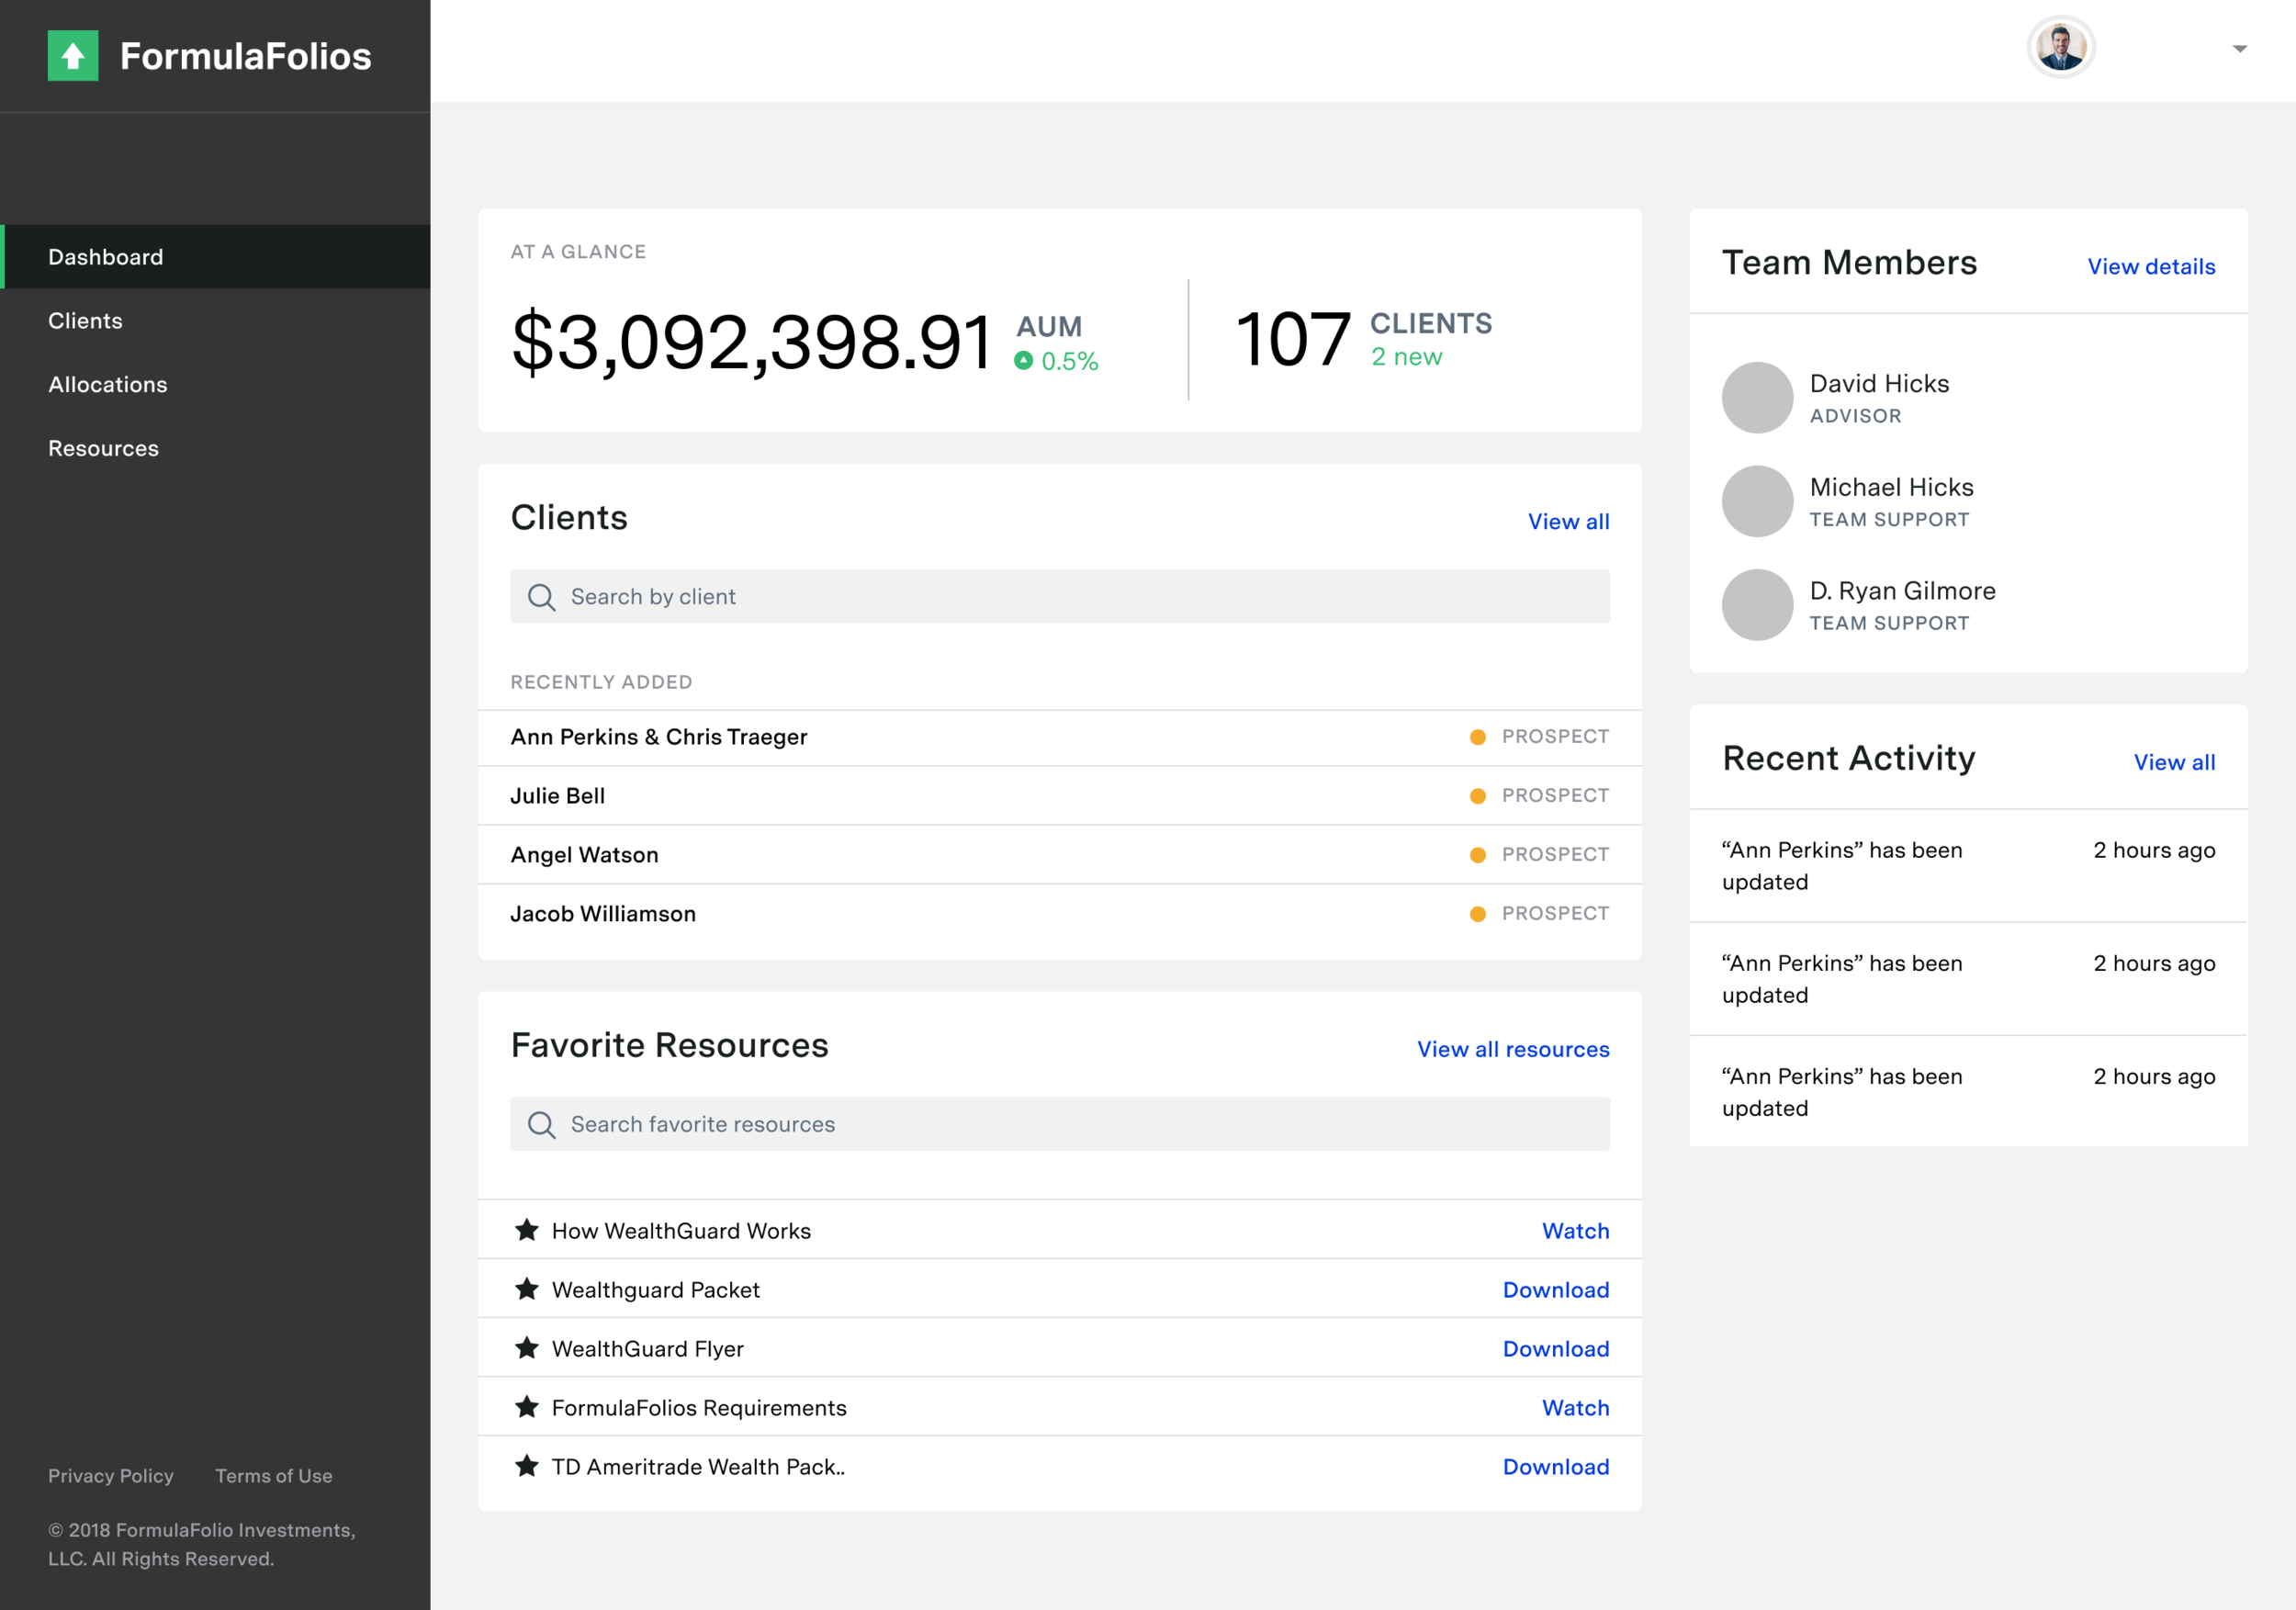Click the FormulaFolios brand name

point(245,56)
